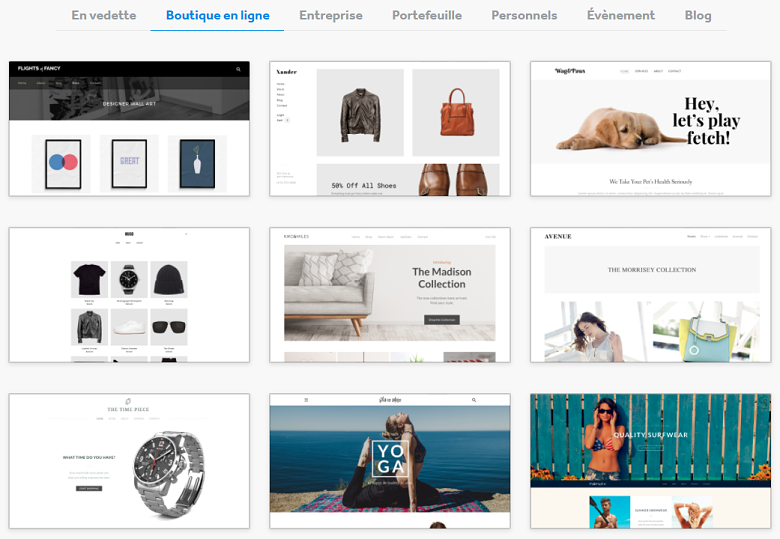Image resolution: width=780 pixels, height=539 pixels.
Task: Click the black beanie product in Hugo template
Action: [x=169, y=279]
